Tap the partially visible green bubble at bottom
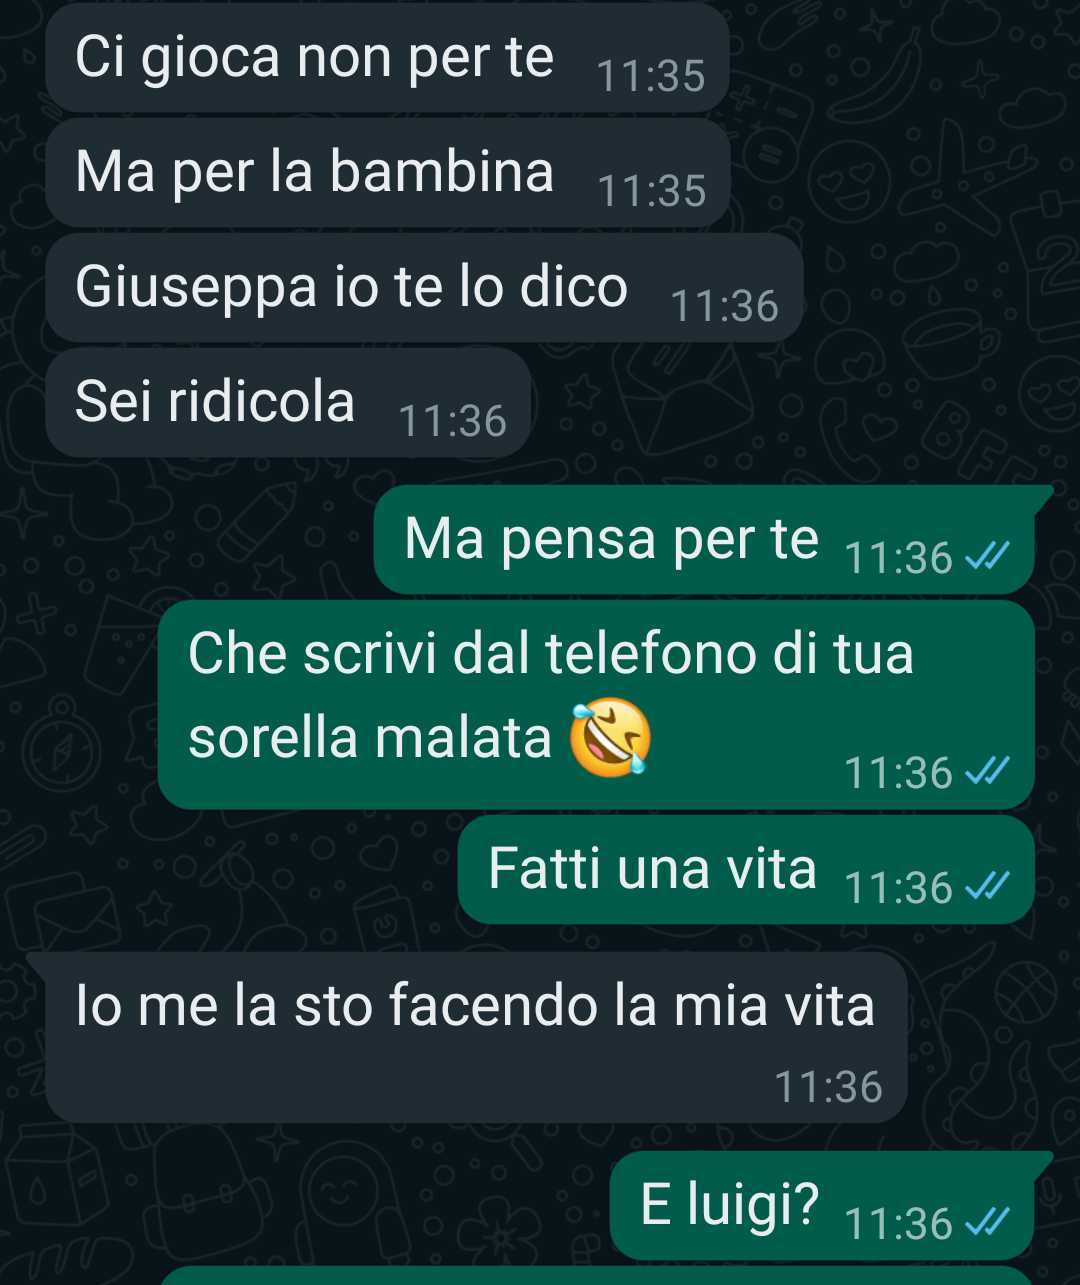This screenshot has width=1080, height=1285. (596, 1276)
